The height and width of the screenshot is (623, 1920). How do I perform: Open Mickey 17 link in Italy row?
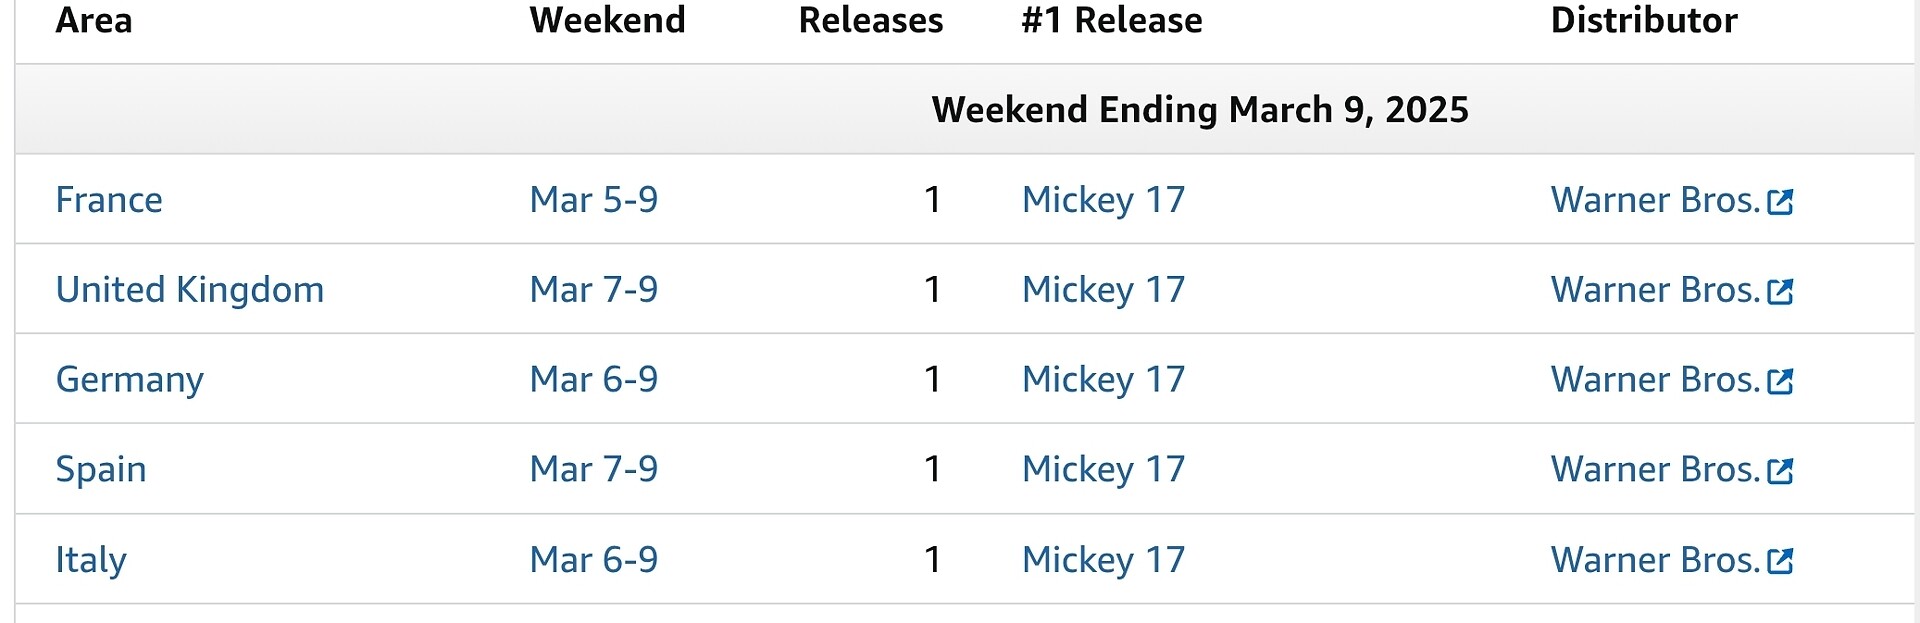pos(1103,560)
